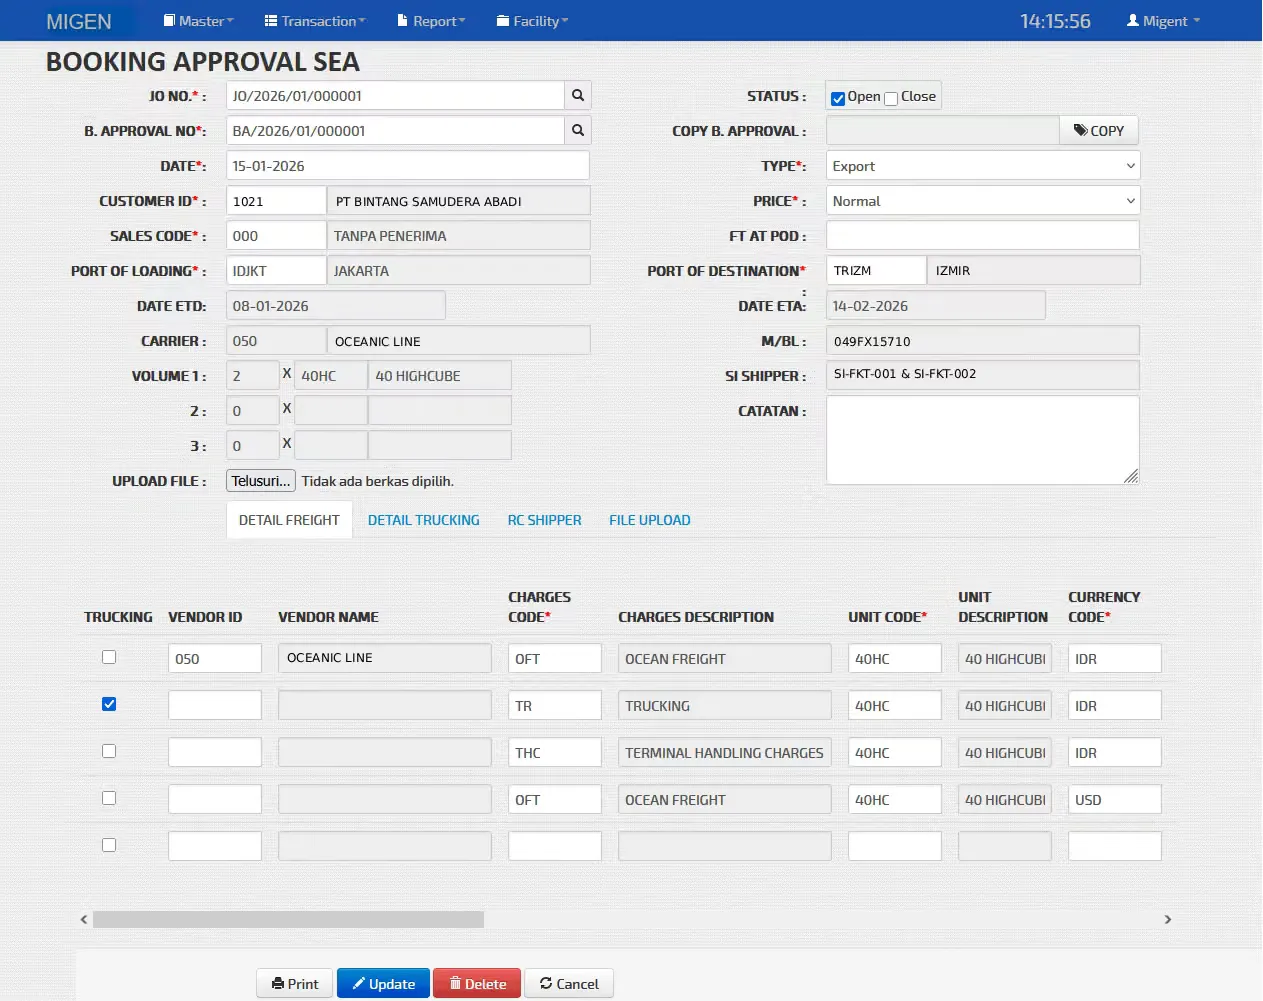Click the CUSTOMER ID field 1021

276,201
